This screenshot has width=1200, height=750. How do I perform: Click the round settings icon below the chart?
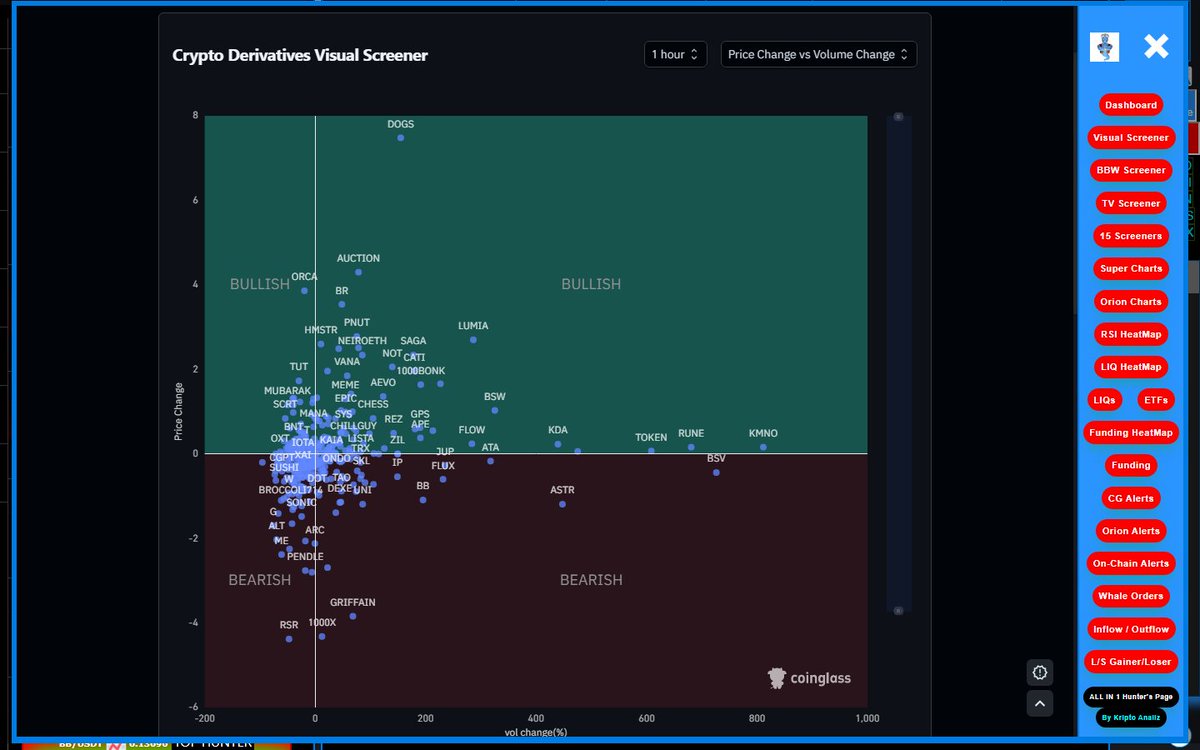click(1040, 672)
